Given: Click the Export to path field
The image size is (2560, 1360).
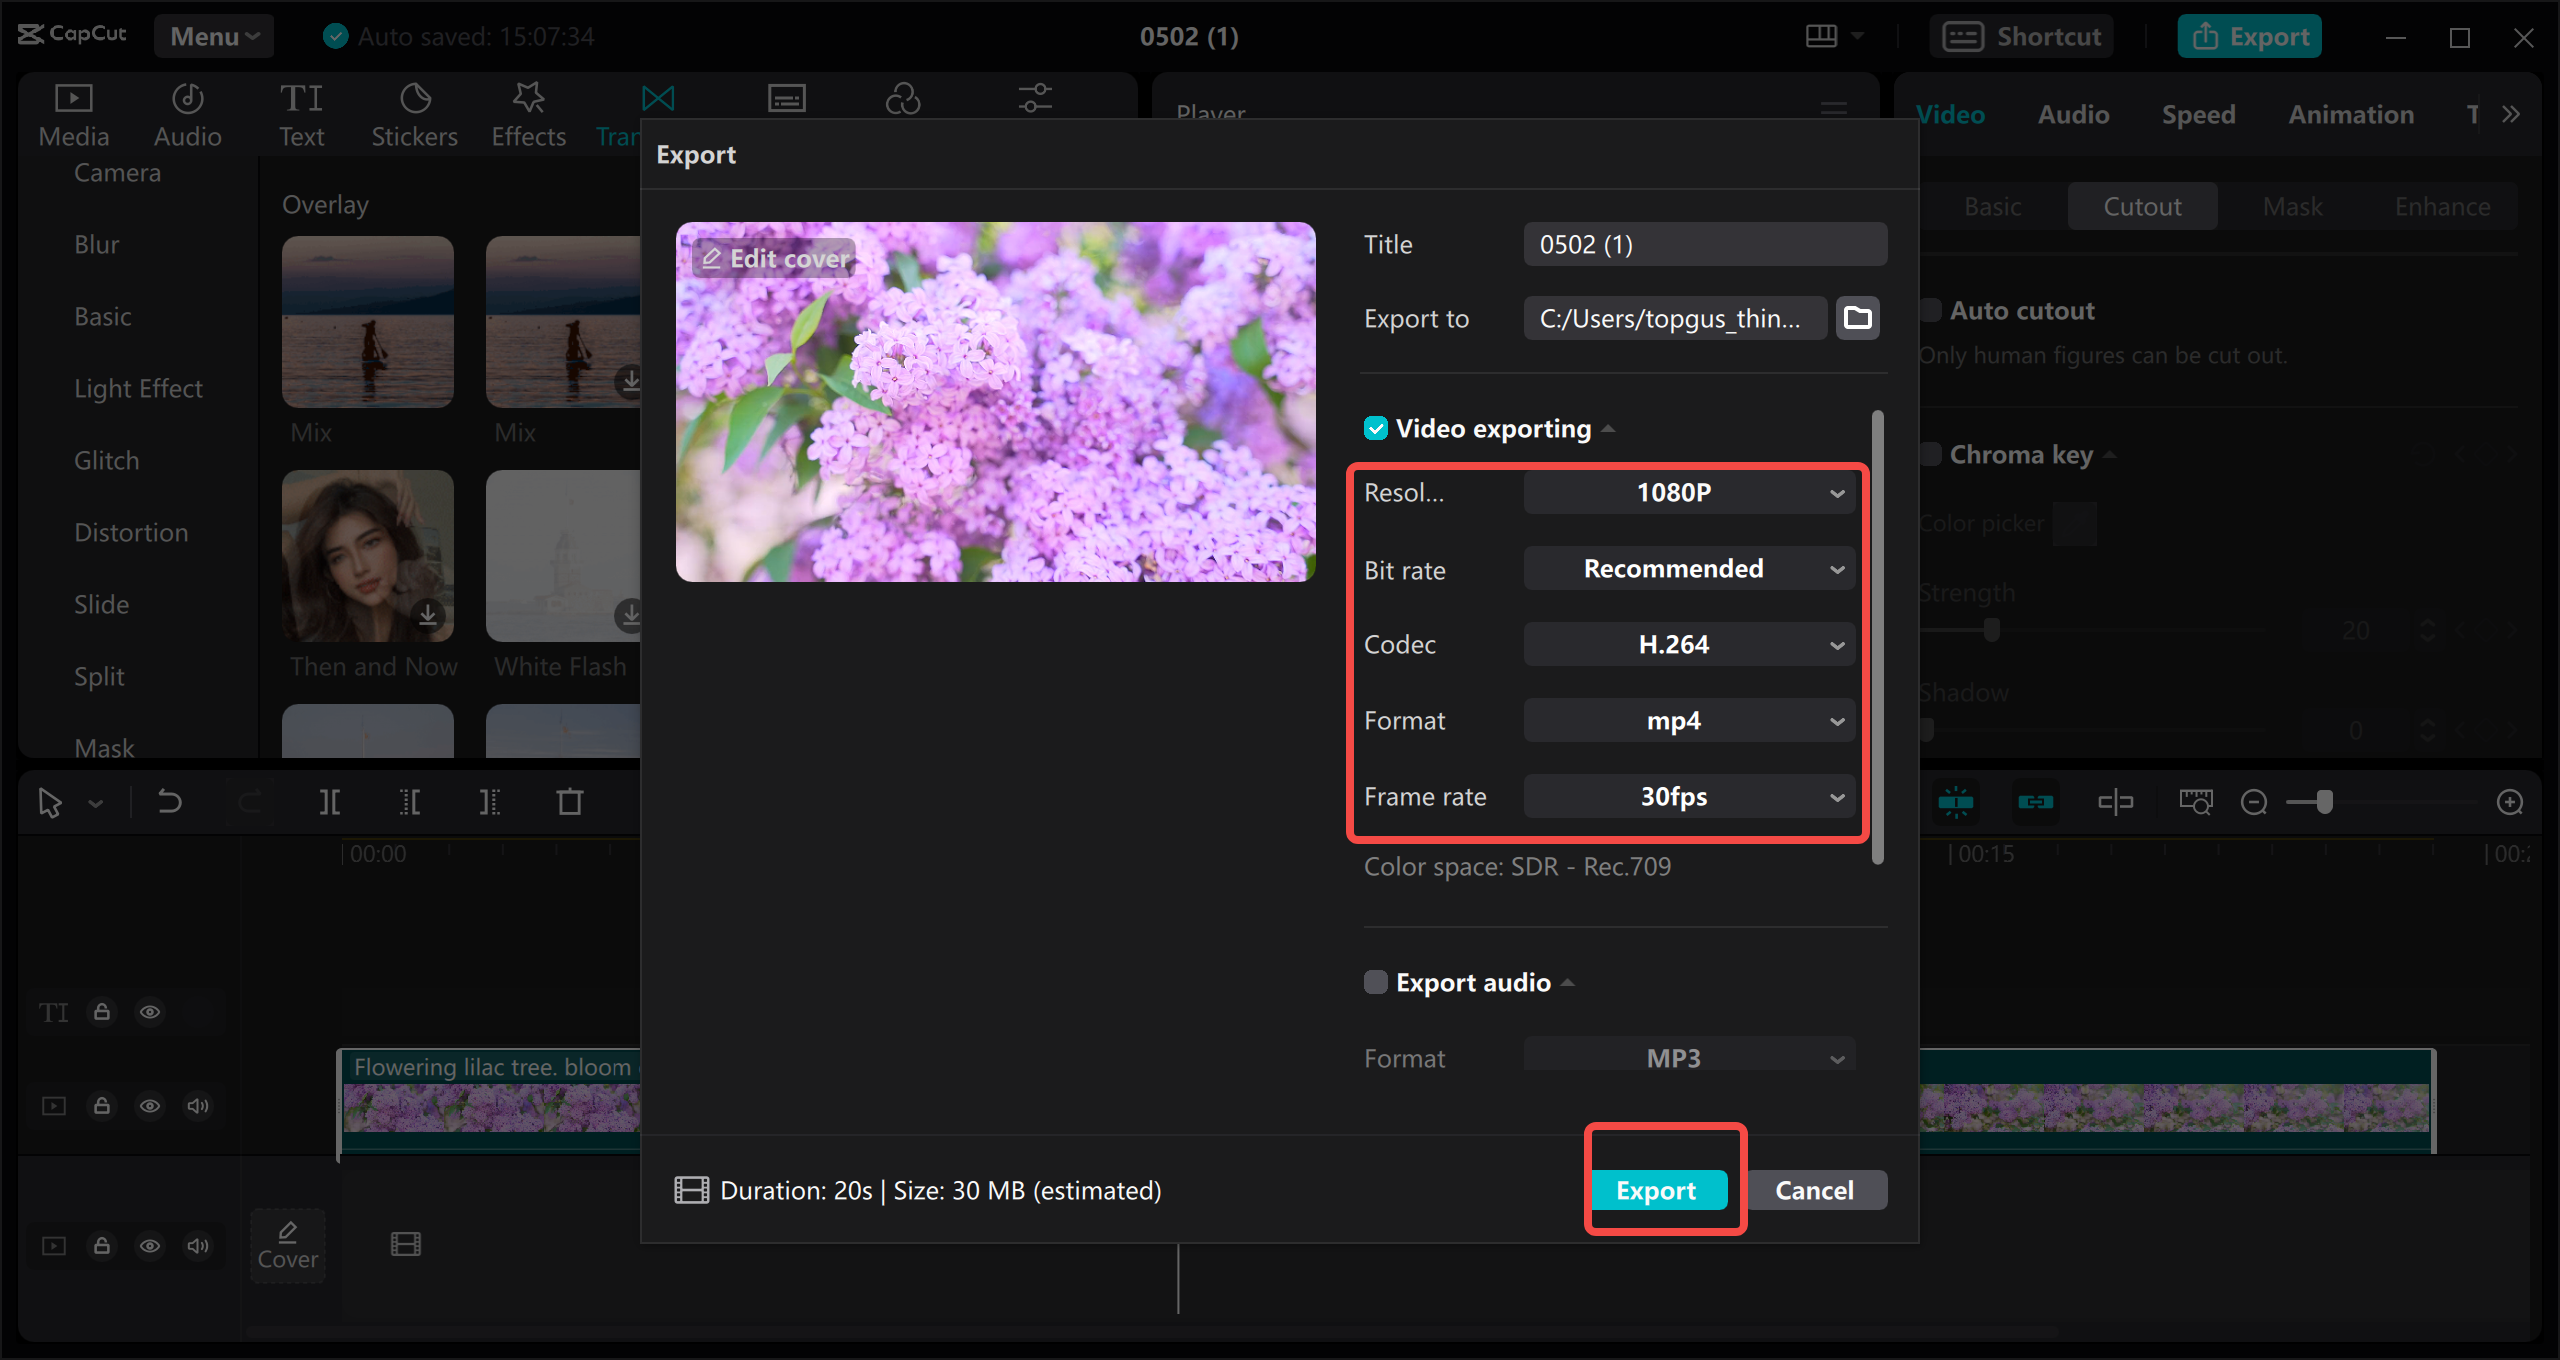Looking at the screenshot, I should coord(1675,318).
